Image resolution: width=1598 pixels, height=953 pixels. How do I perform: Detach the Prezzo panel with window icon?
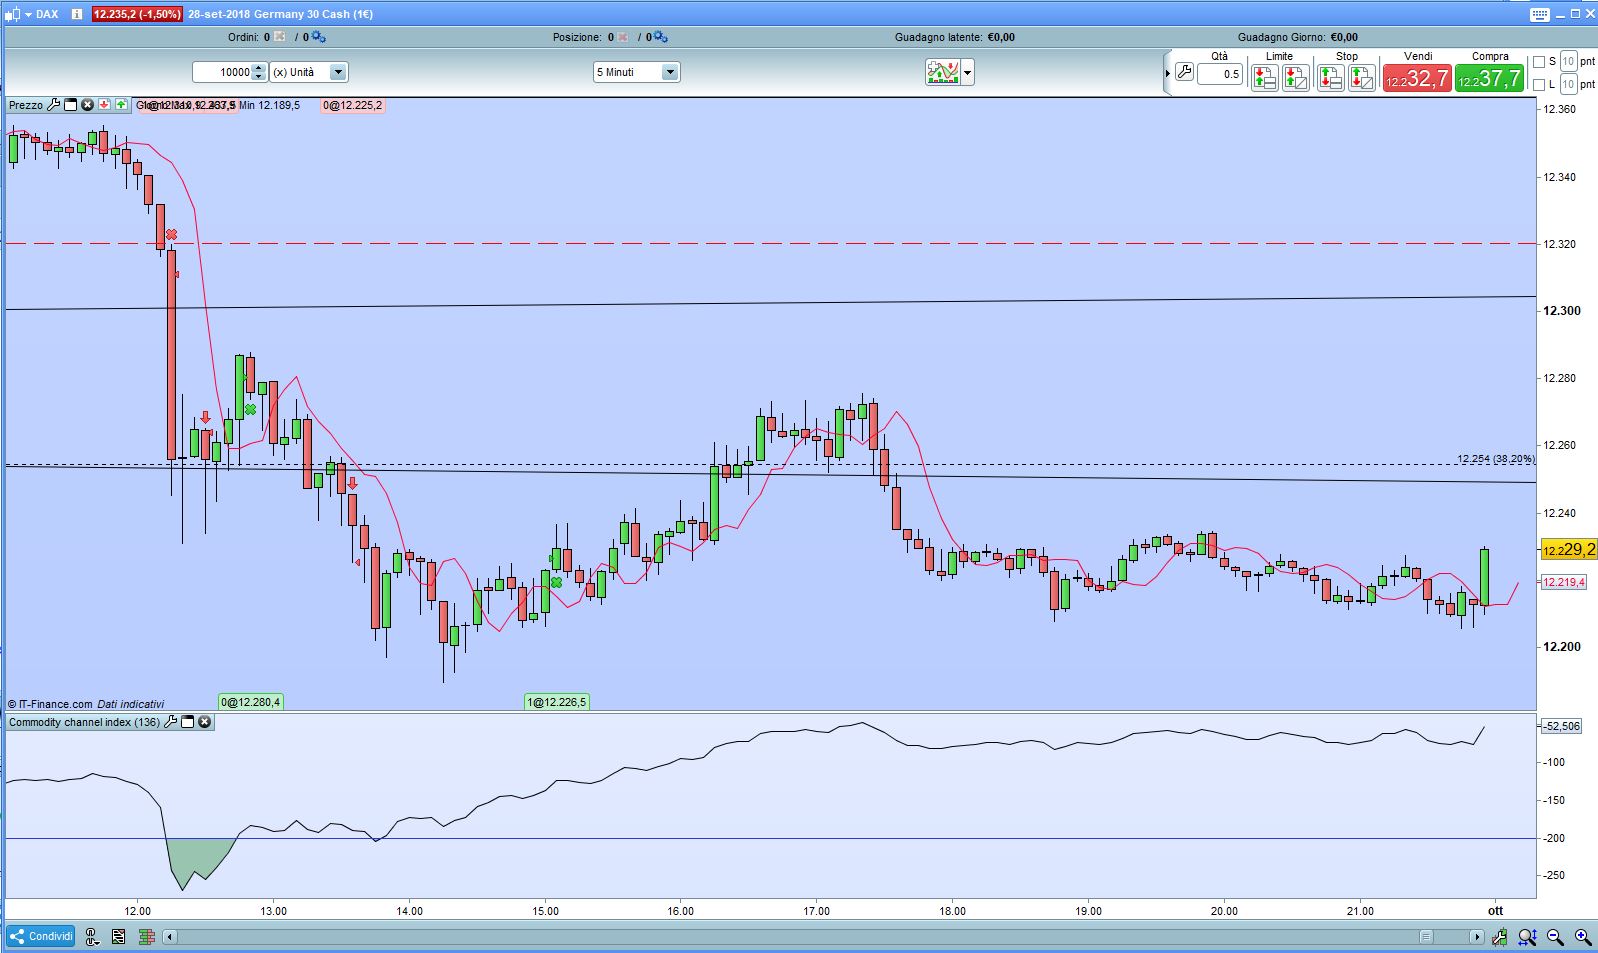tap(70, 104)
